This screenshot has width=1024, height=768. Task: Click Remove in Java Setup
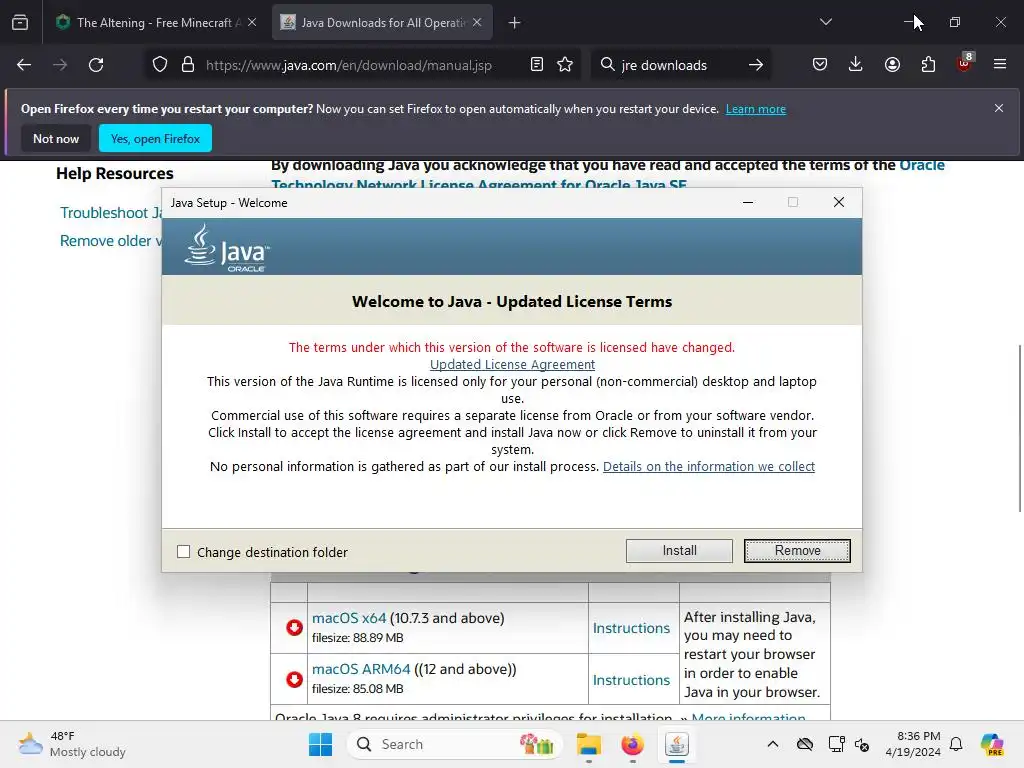797,551
